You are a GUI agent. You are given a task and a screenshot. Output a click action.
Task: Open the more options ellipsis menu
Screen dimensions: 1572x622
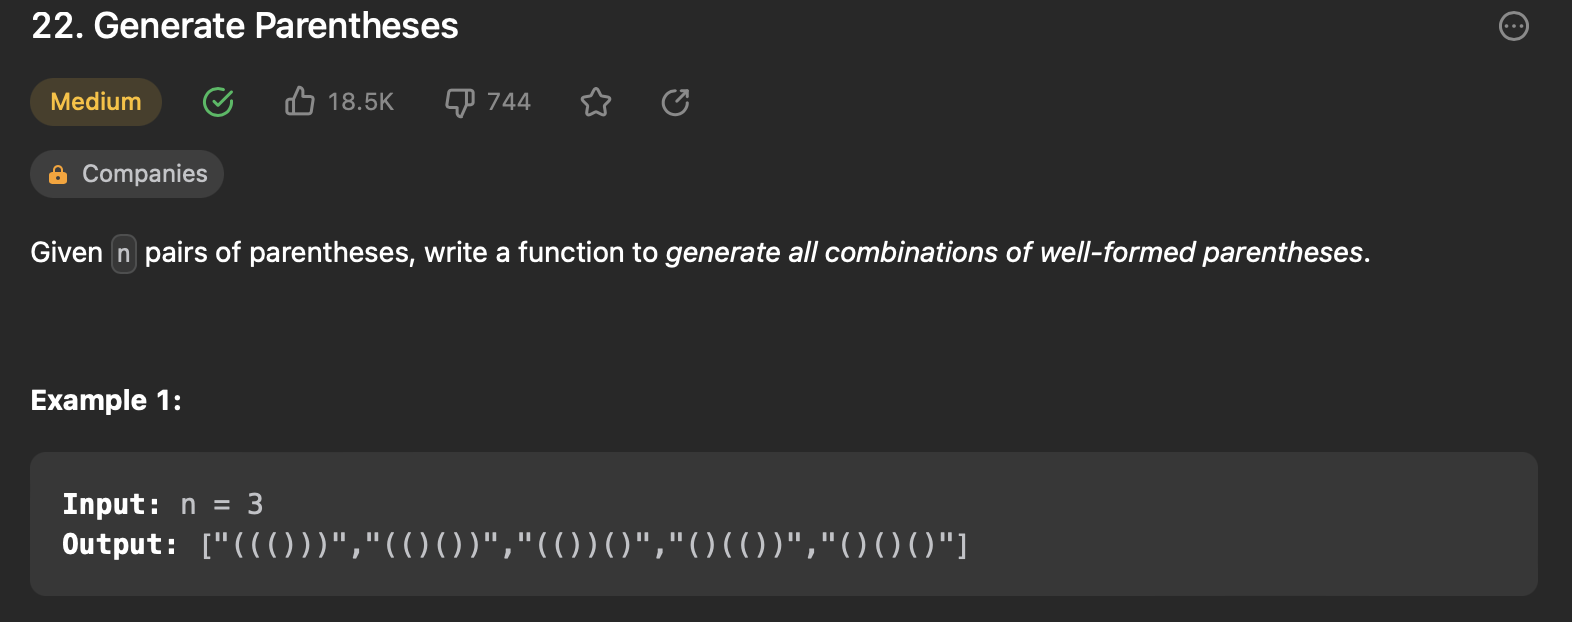click(x=1513, y=26)
